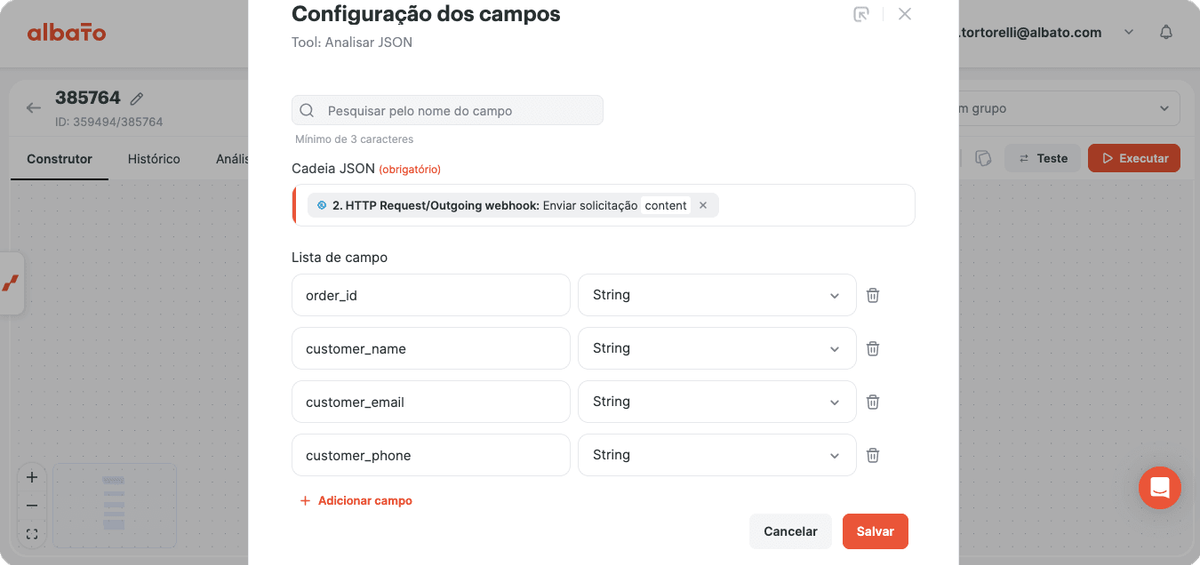Click the search magnifier icon
This screenshot has width=1200, height=565.
307,110
